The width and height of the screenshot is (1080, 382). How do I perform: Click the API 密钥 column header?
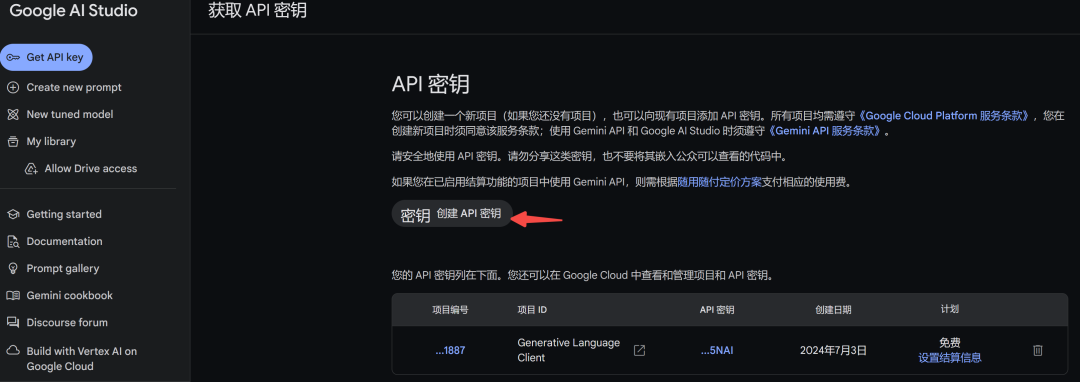point(717,310)
